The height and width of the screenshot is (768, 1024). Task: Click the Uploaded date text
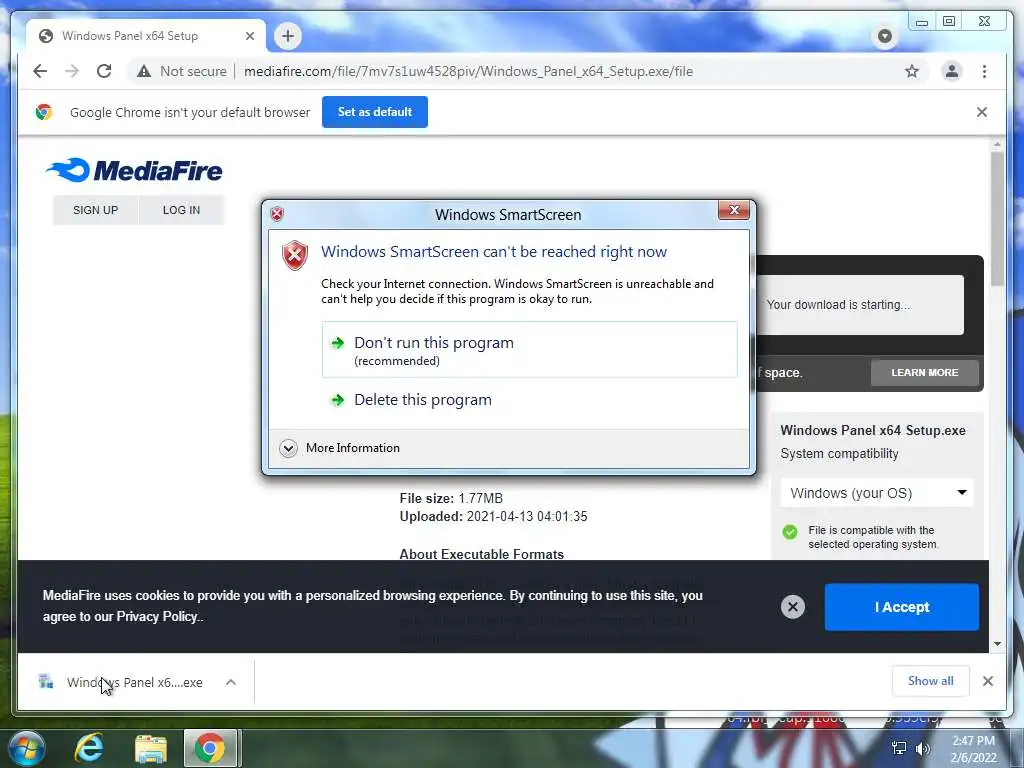pyautogui.click(x=493, y=517)
